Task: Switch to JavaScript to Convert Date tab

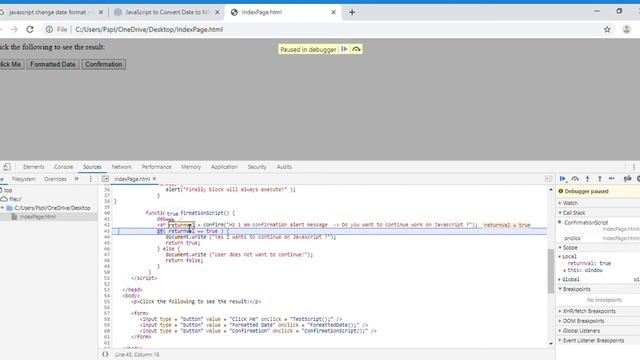Action: [167, 12]
